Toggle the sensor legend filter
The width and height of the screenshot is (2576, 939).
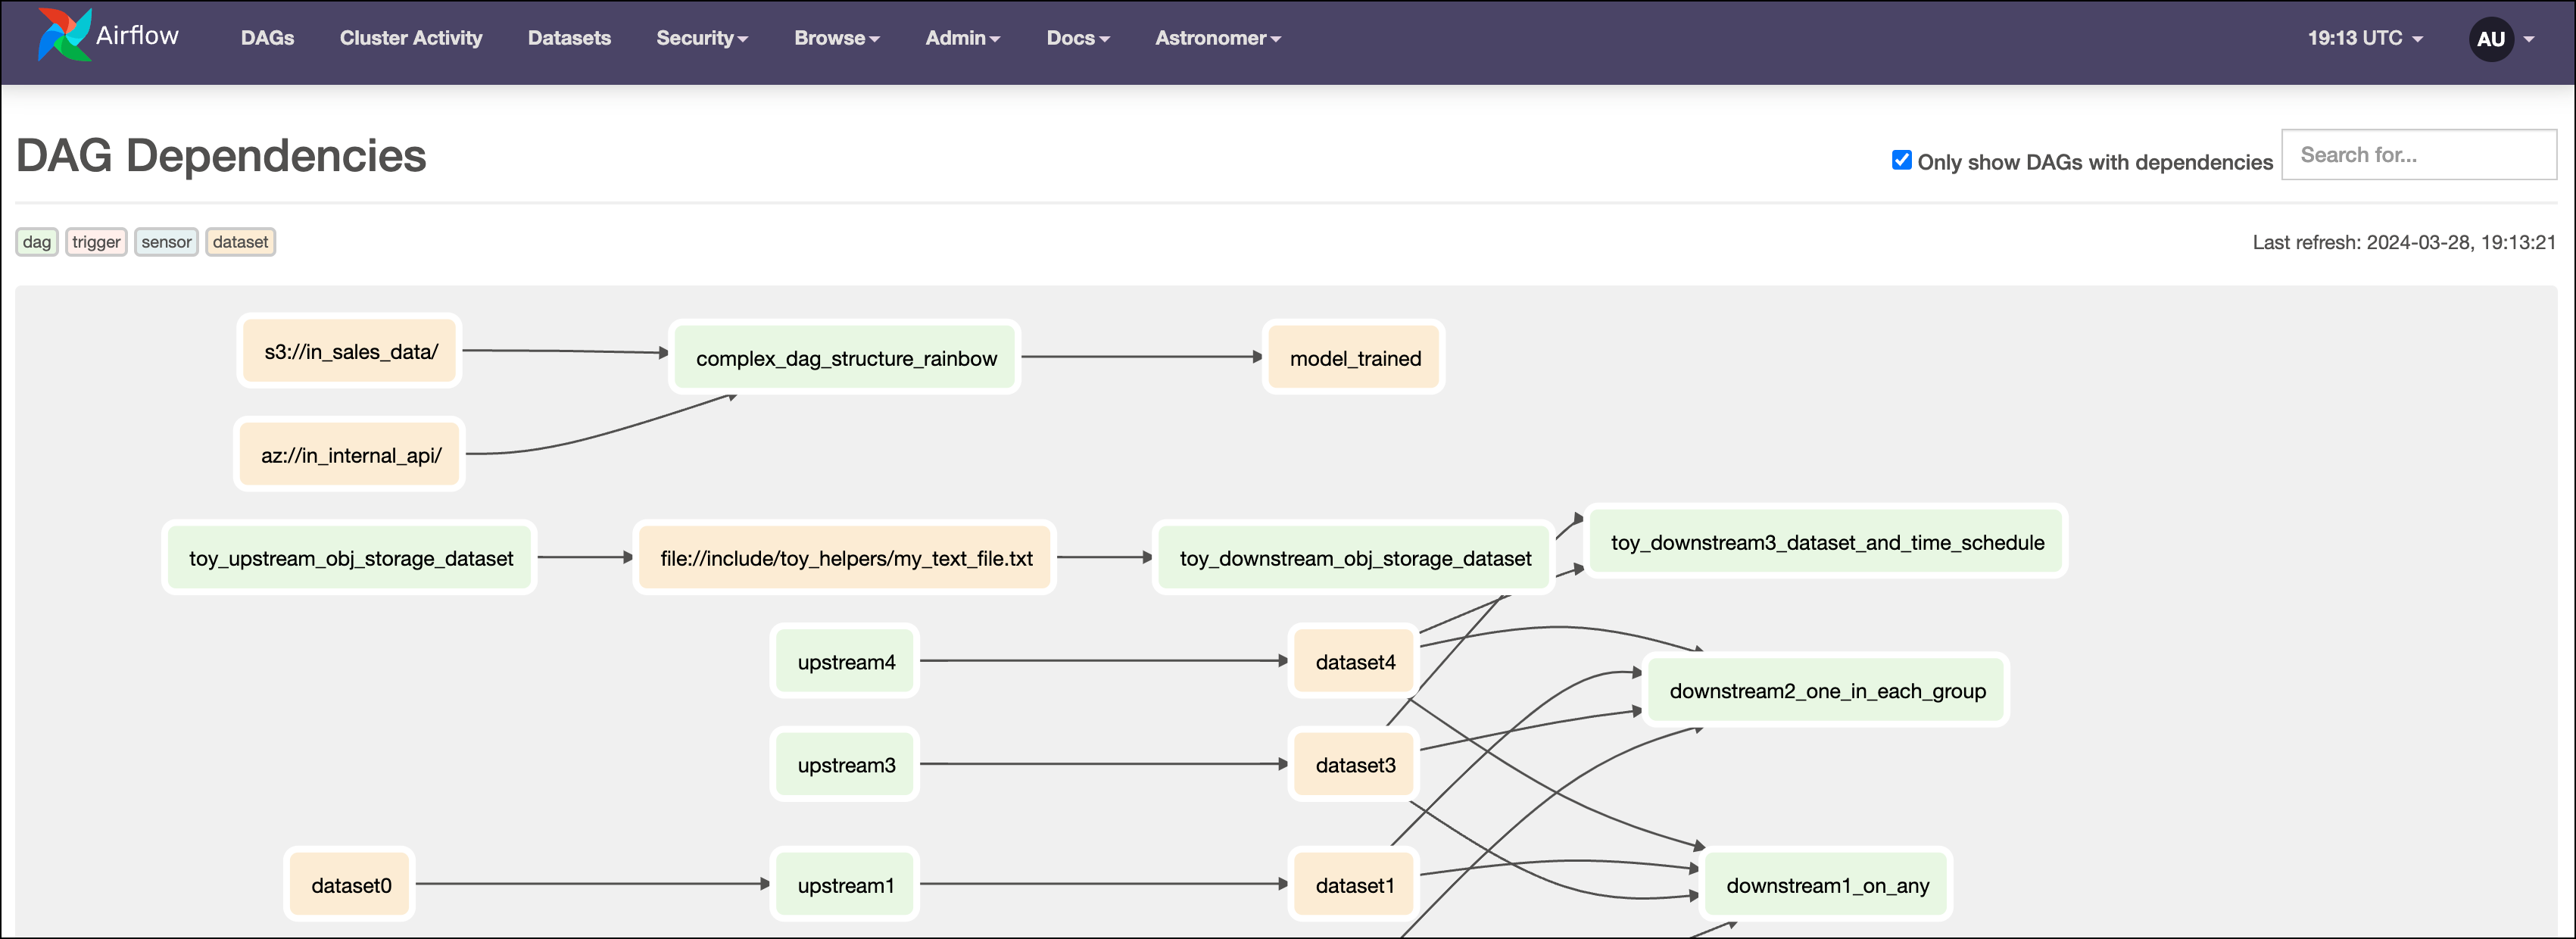[166, 241]
